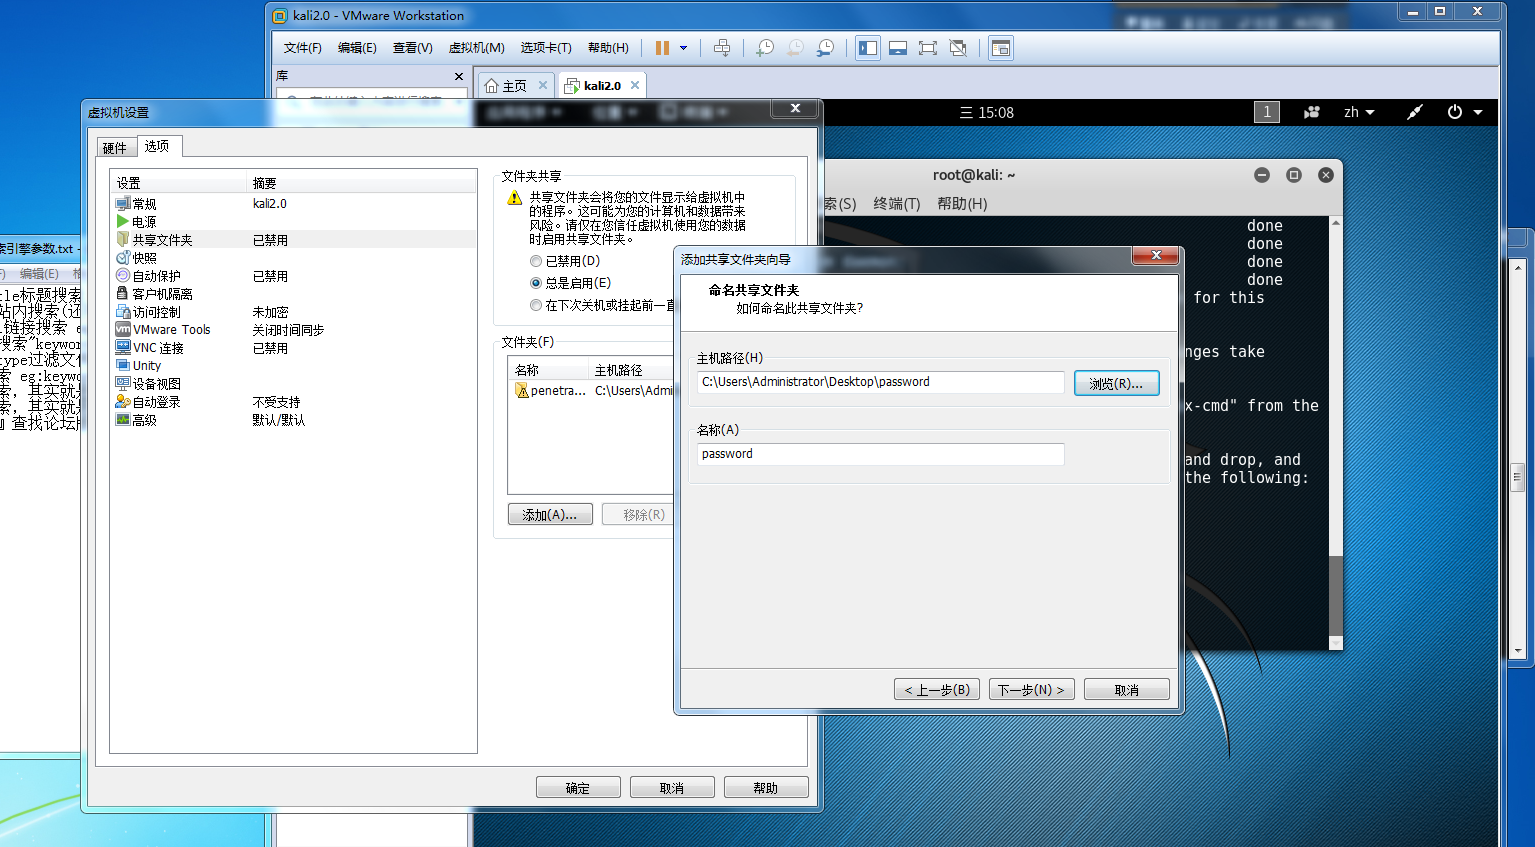Click the Unity mode toolbar icon
The height and width of the screenshot is (847, 1535).
point(958,48)
